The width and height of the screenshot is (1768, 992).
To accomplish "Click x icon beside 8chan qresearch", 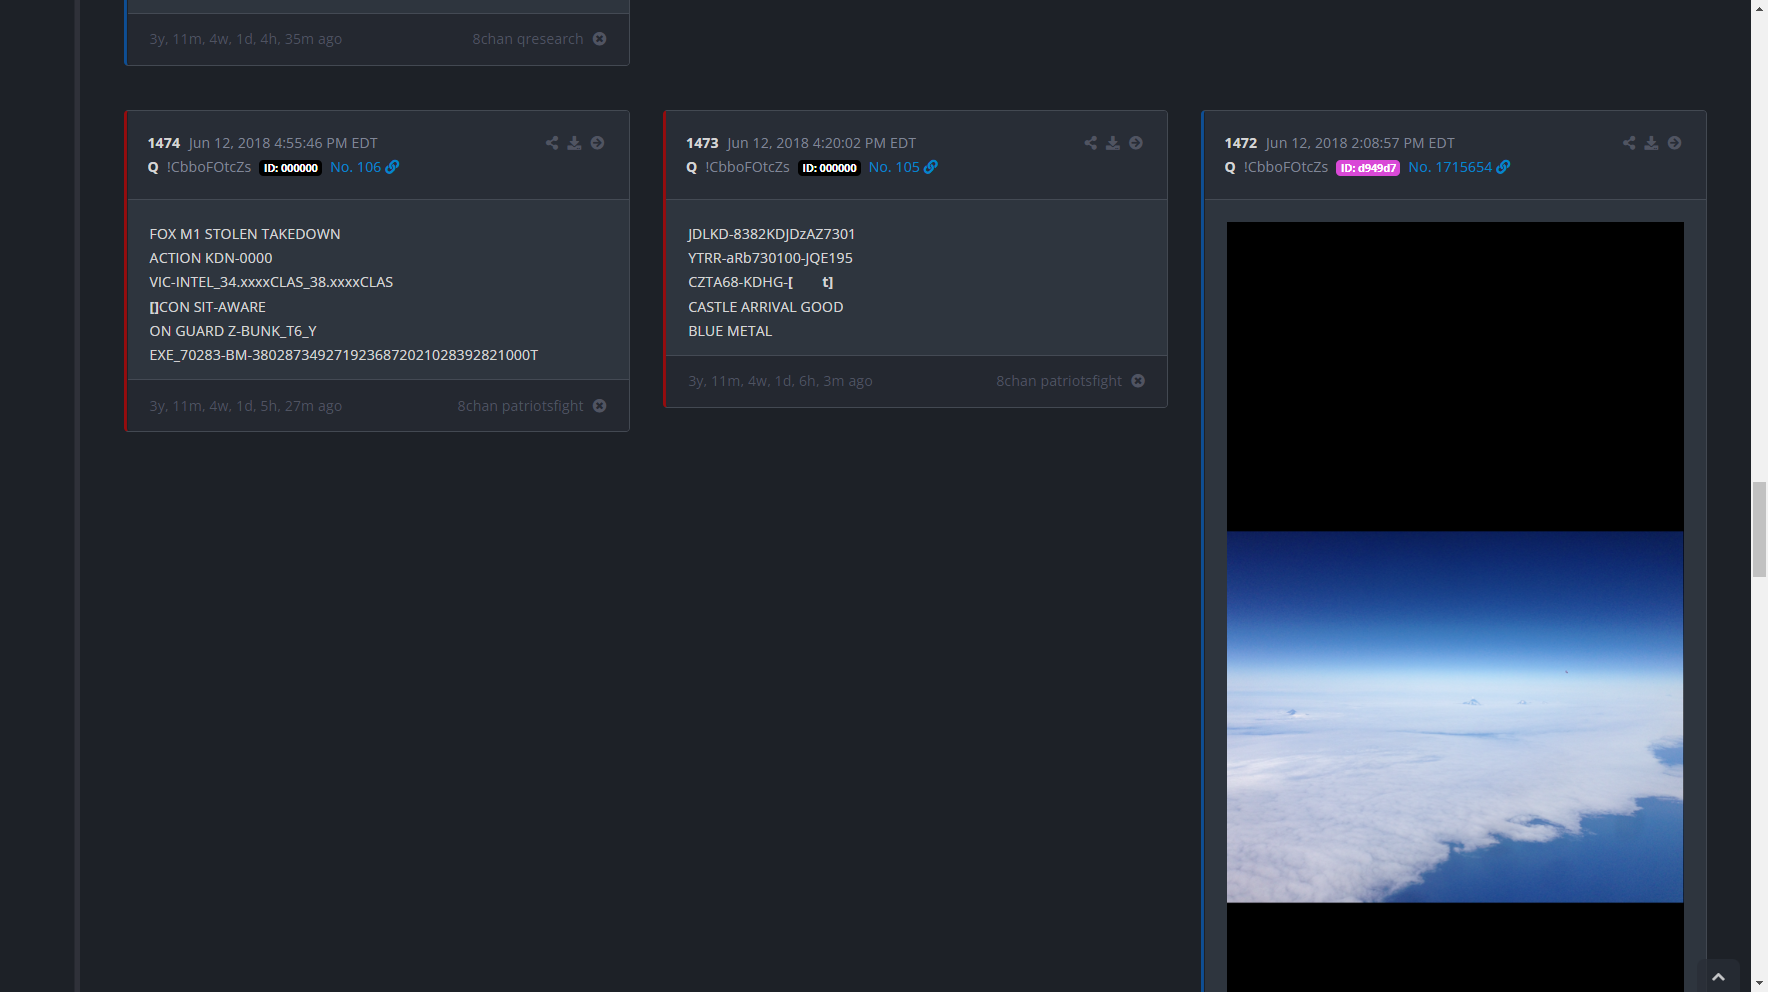I will [x=600, y=39].
